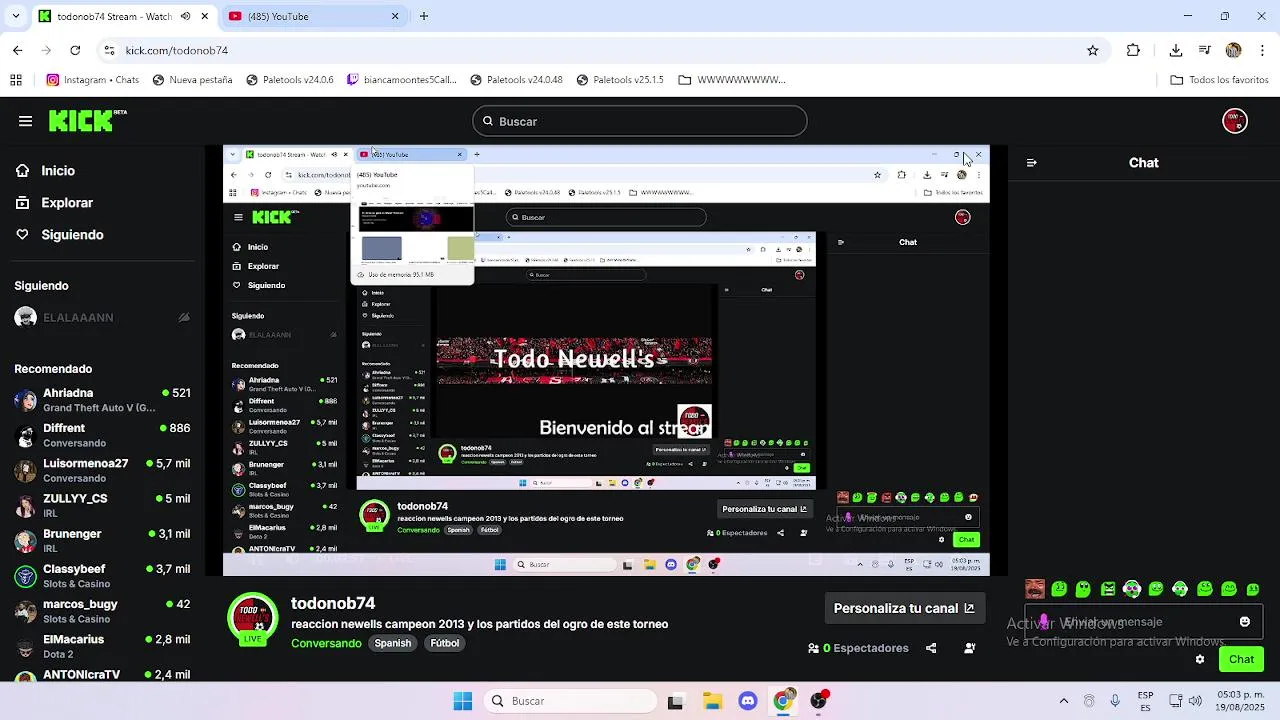Click the moderator user icon beside share
The height and width of the screenshot is (720, 1280).
pos(970,648)
